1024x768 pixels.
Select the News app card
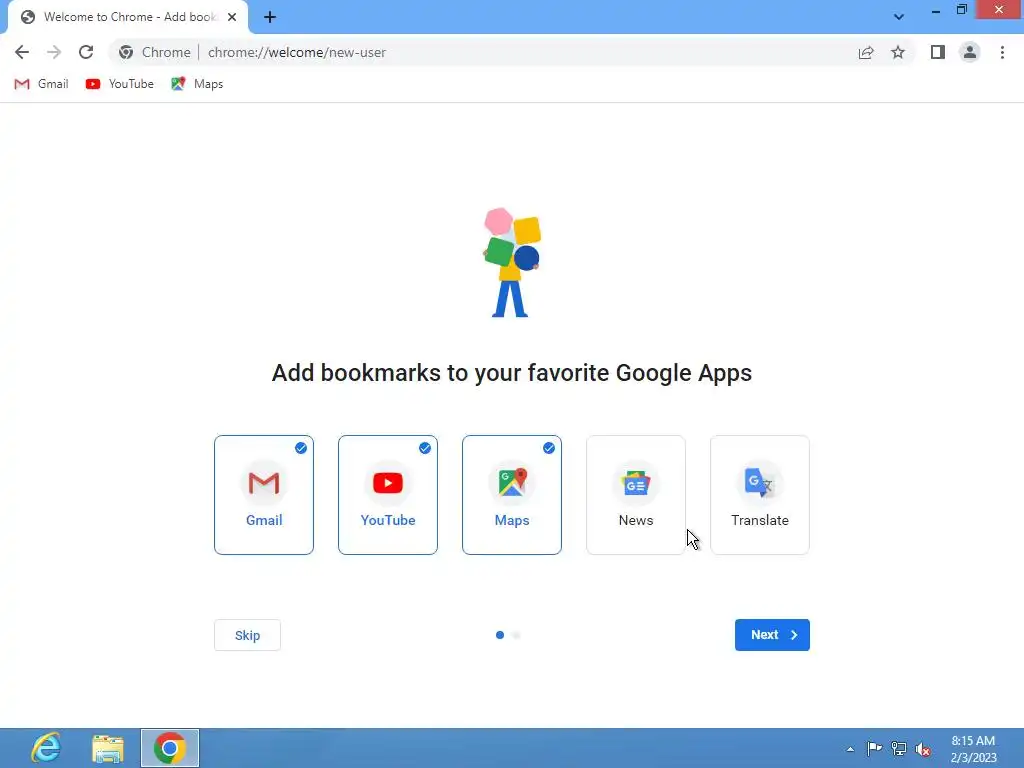pos(636,495)
